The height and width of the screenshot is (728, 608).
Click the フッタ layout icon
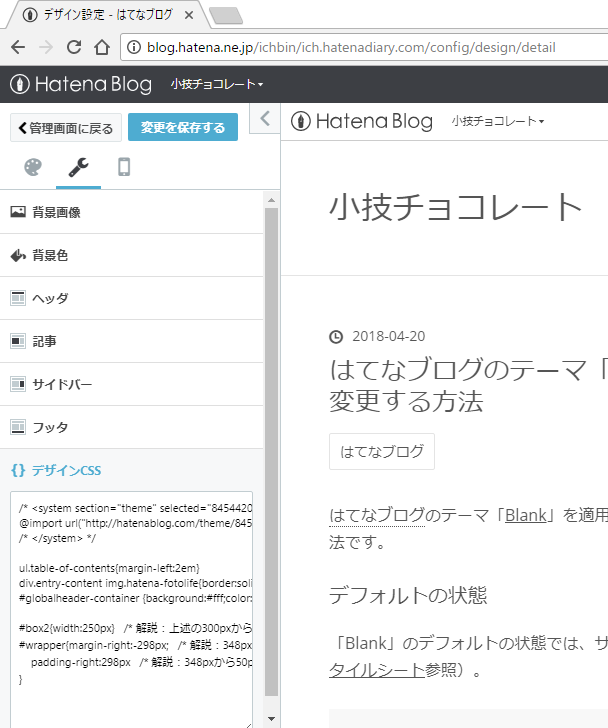[x=18, y=427]
